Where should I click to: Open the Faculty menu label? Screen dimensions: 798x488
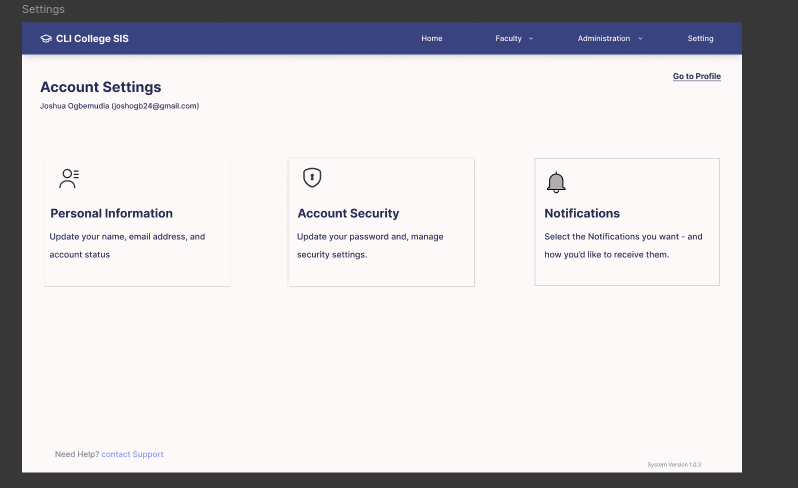(x=508, y=39)
